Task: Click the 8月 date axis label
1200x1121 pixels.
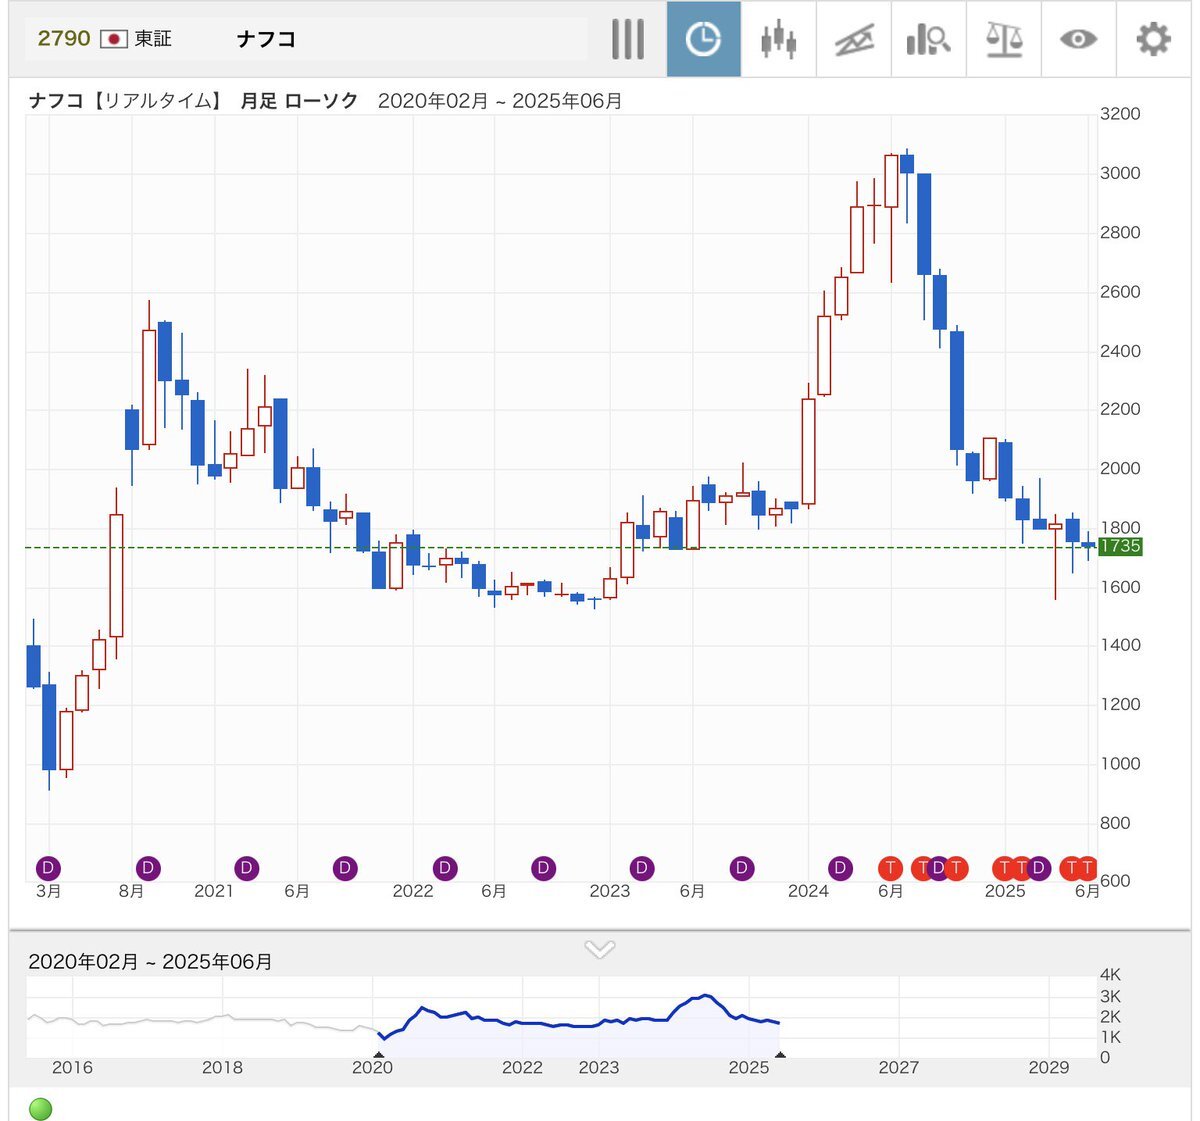Action: [x=131, y=891]
